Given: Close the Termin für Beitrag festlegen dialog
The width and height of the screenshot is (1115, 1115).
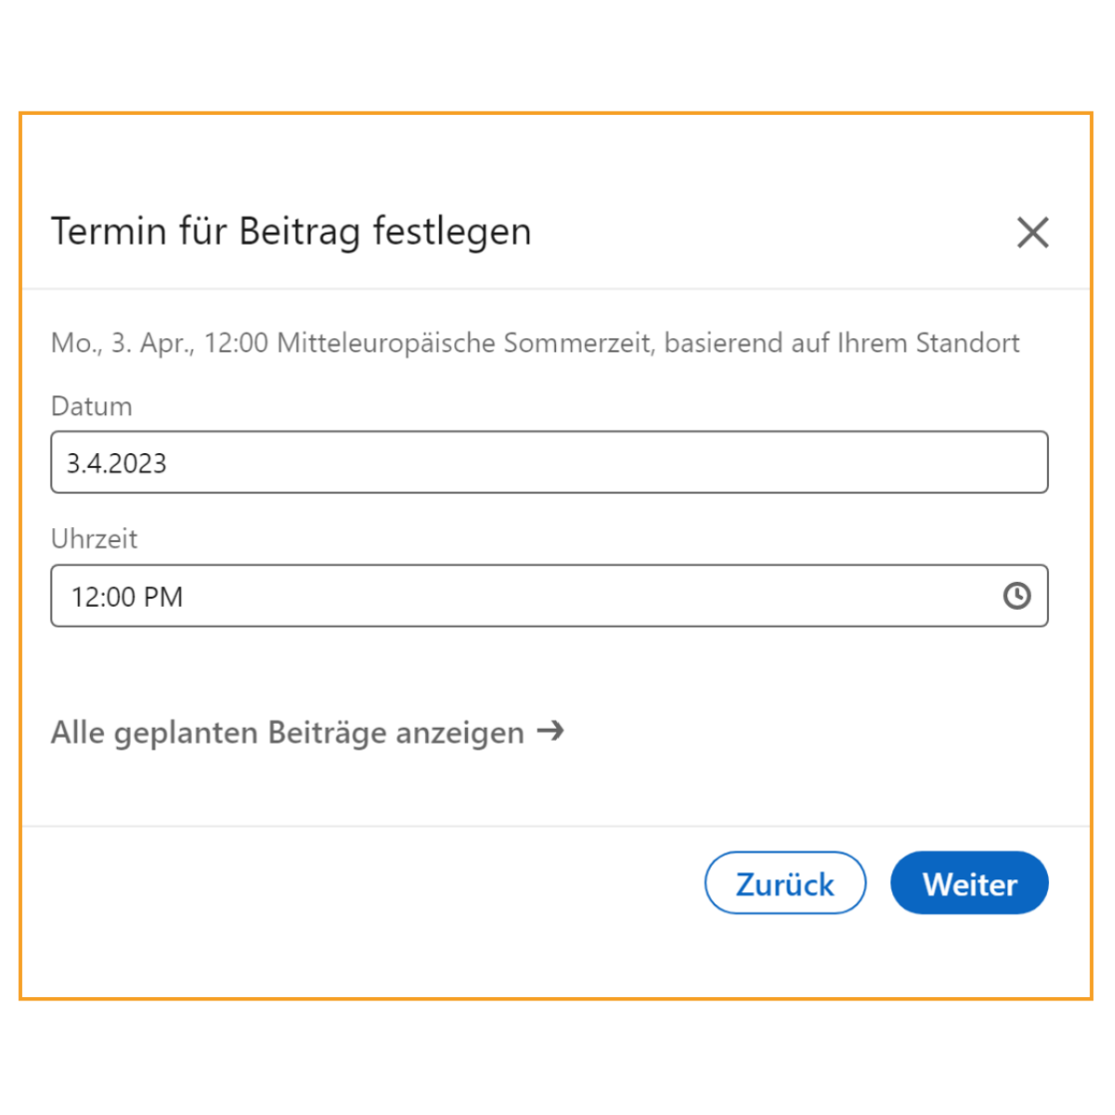Looking at the screenshot, I should 1033,233.
